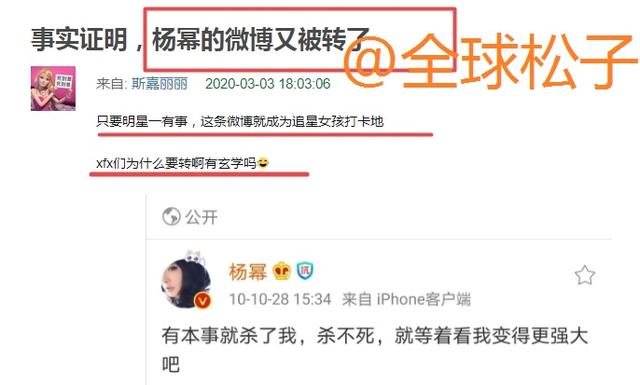Click the 来自 iPhone客户端 source link
The height and width of the screenshot is (385, 640).
click(x=406, y=299)
